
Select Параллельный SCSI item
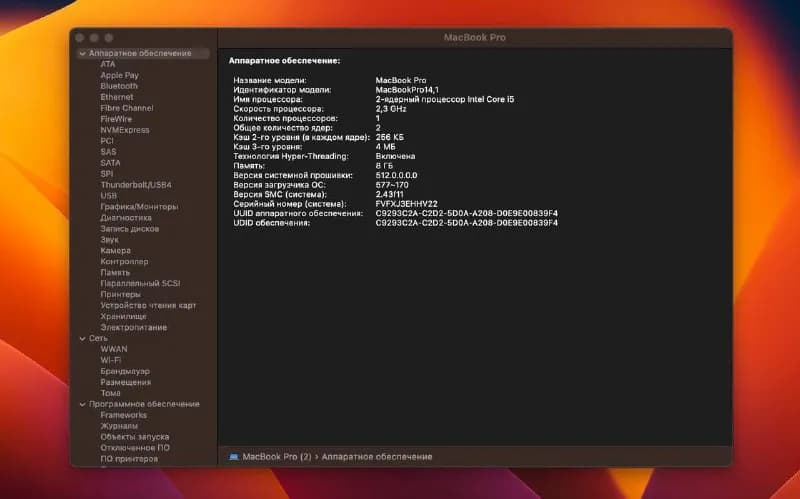(140, 284)
